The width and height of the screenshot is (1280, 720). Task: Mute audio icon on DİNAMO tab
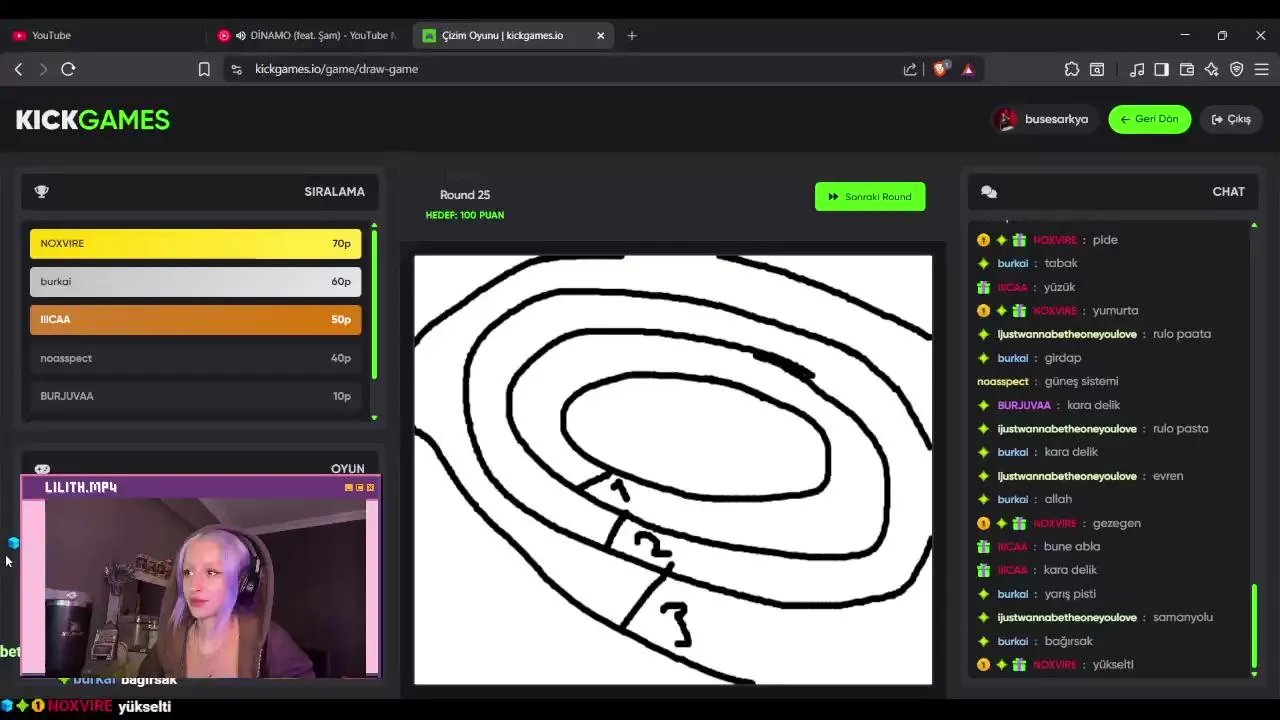[x=240, y=35]
